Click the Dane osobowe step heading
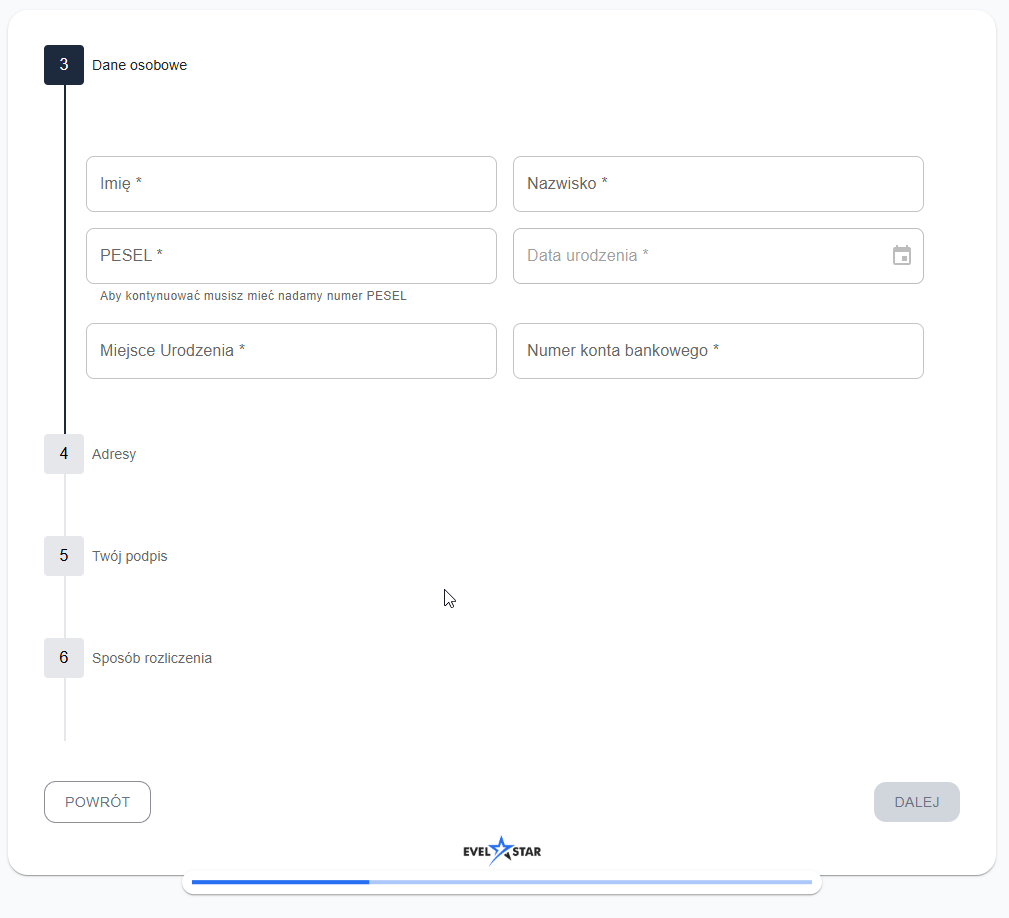1009x918 pixels. pos(139,65)
